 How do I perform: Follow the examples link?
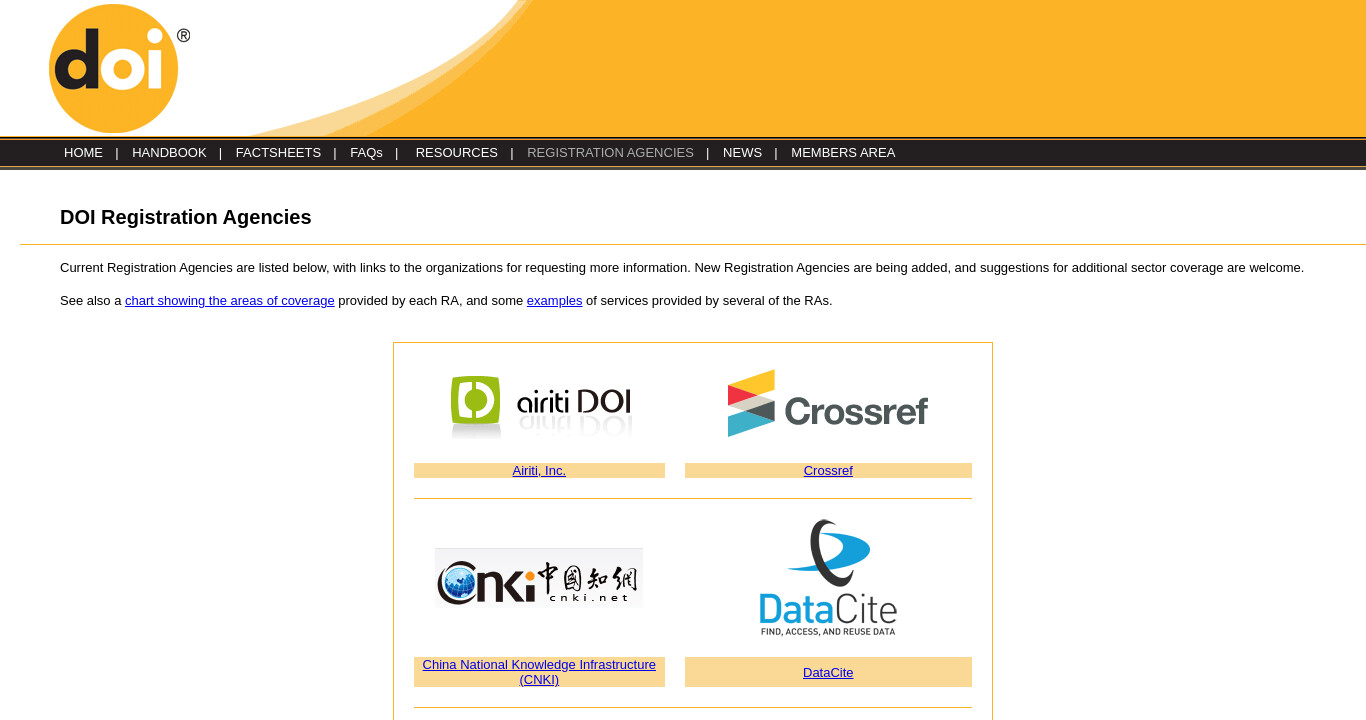click(x=554, y=301)
